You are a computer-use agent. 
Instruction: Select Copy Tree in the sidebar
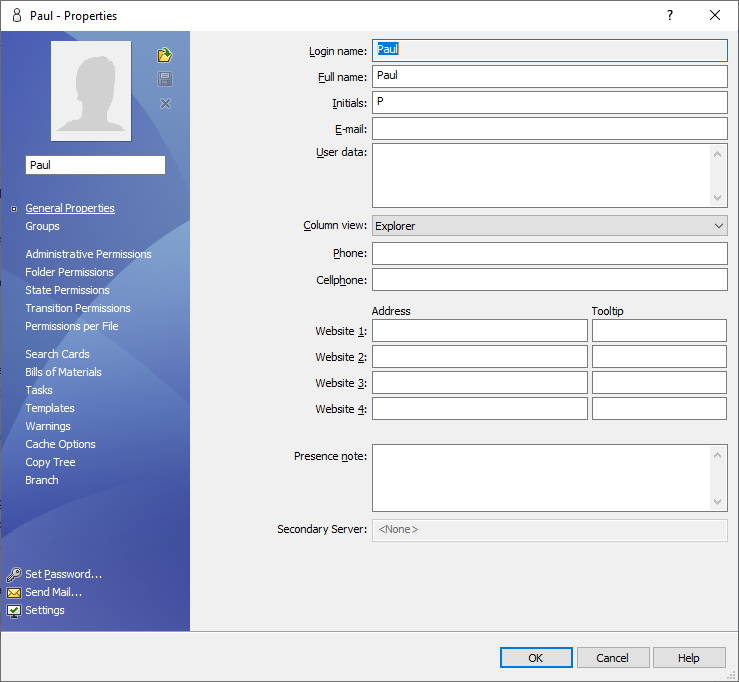[50, 462]
